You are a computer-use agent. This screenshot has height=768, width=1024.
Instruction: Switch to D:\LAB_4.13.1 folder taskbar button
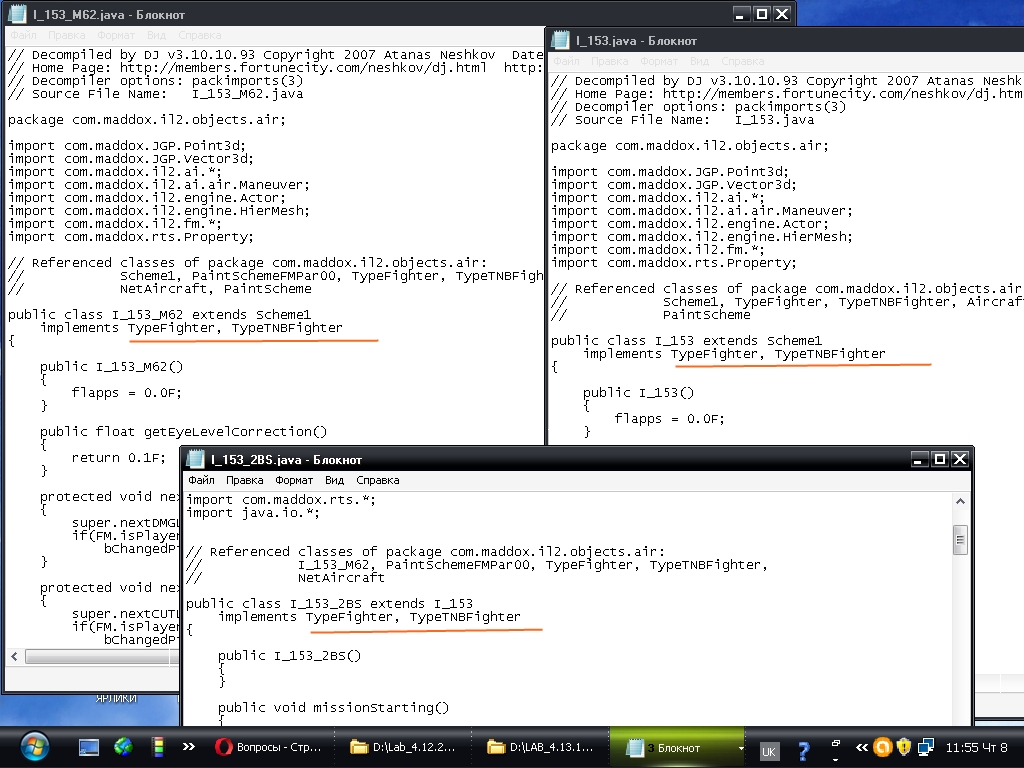[539, 747]
